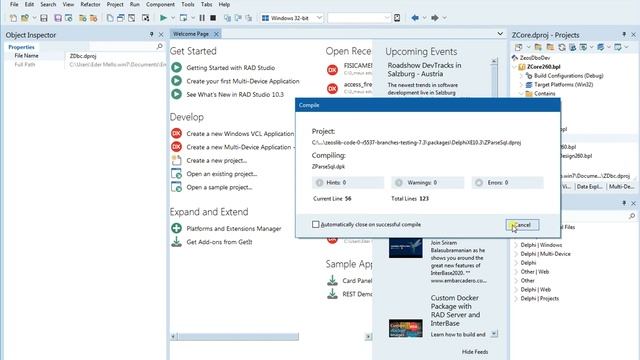The width and height of the screenshot is (640, 360).
Task: Switch to the Data Explorer tab
Action: [589, 187]
